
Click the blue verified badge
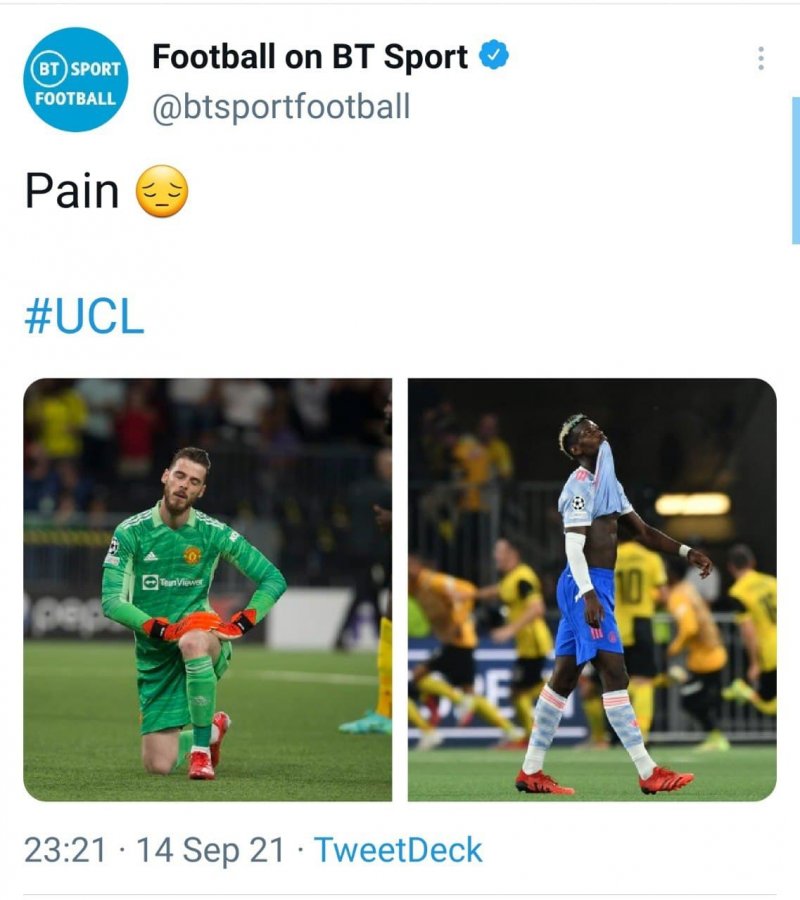(x=494, y=57)
